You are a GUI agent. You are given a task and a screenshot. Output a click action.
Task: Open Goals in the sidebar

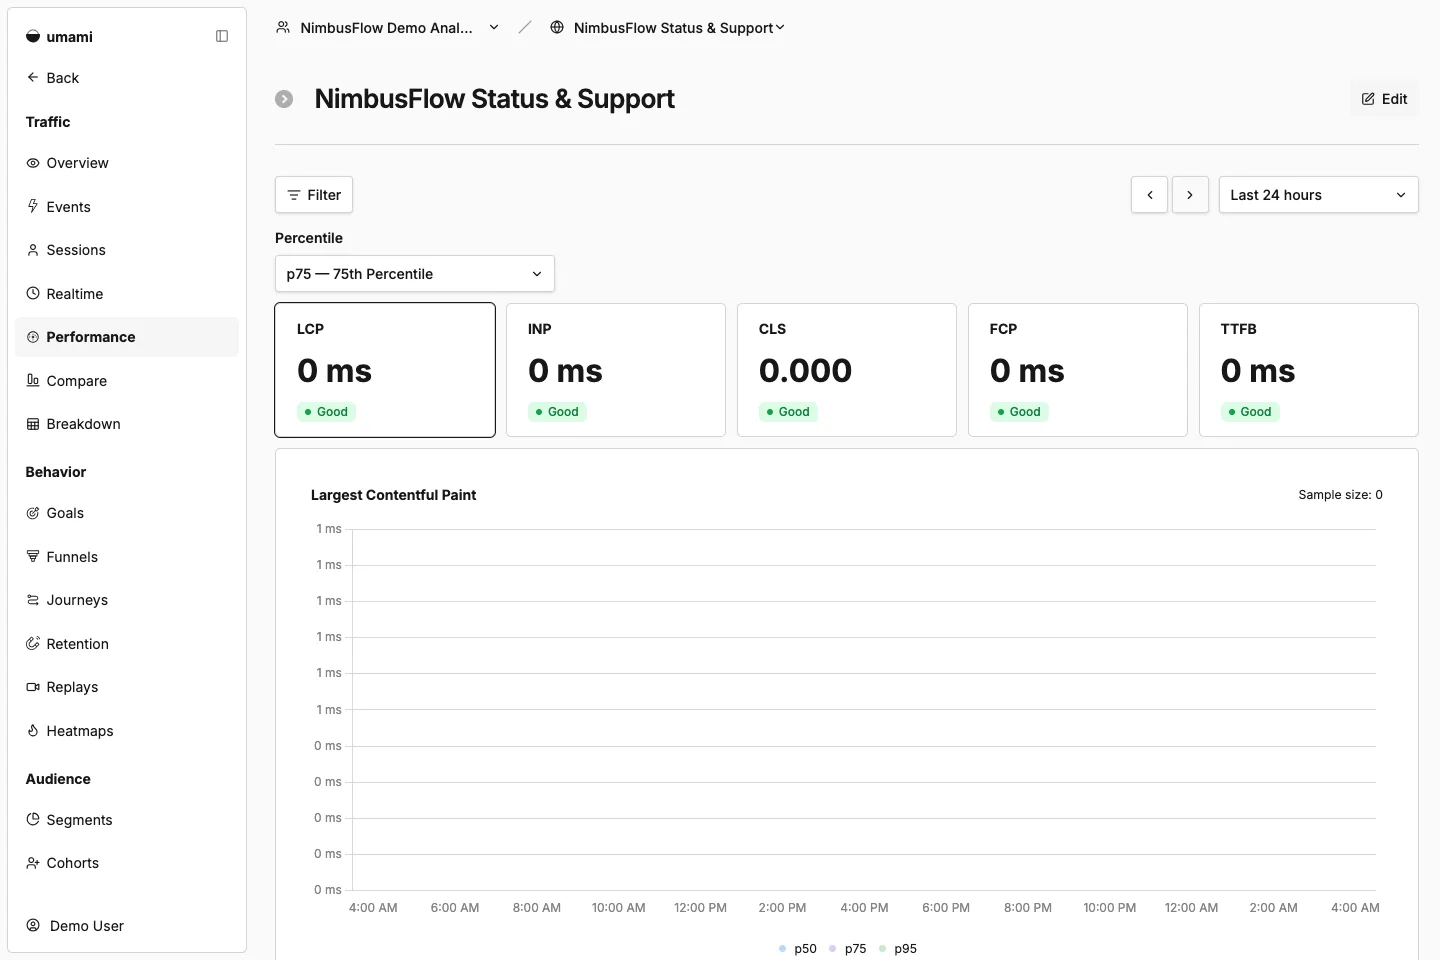(127, 513)
